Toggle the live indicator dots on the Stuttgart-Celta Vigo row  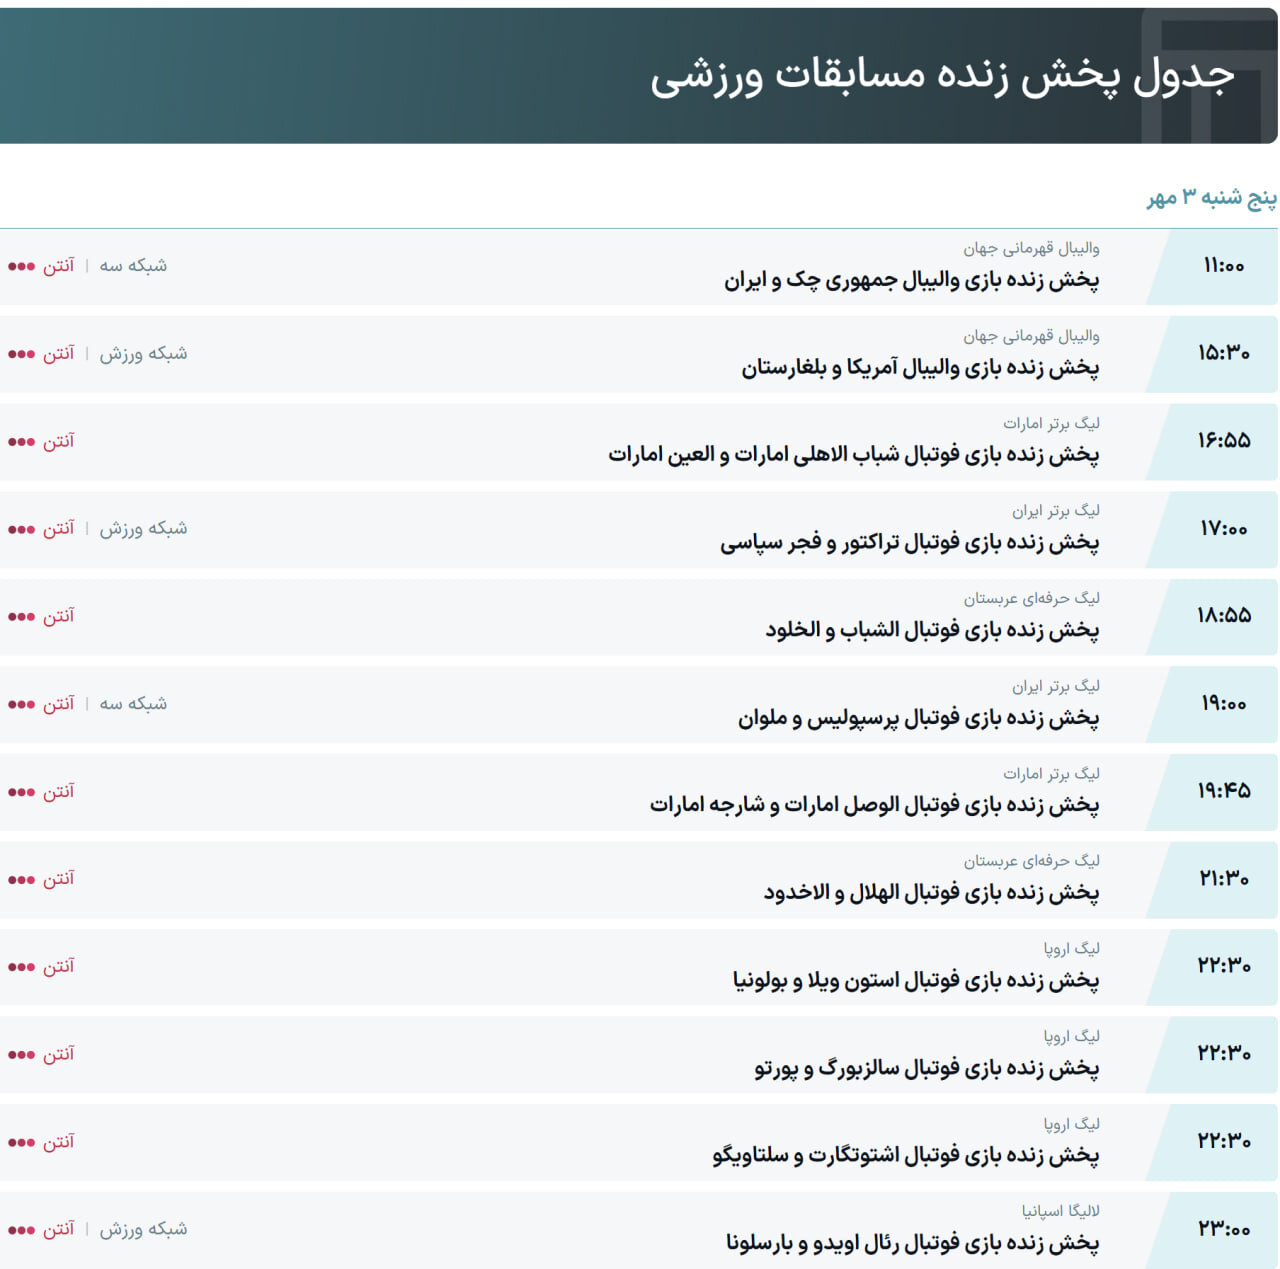[x=21, y=1141]
